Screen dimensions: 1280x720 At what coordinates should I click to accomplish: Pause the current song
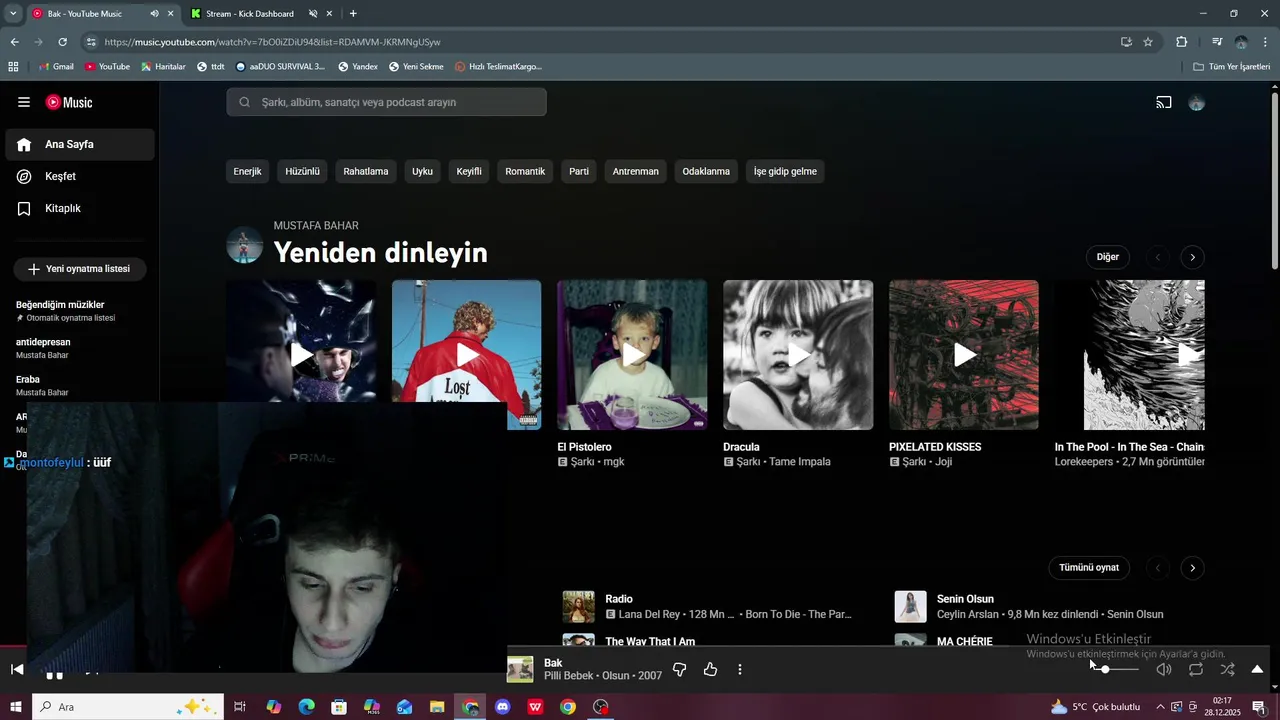coord(54,675)
